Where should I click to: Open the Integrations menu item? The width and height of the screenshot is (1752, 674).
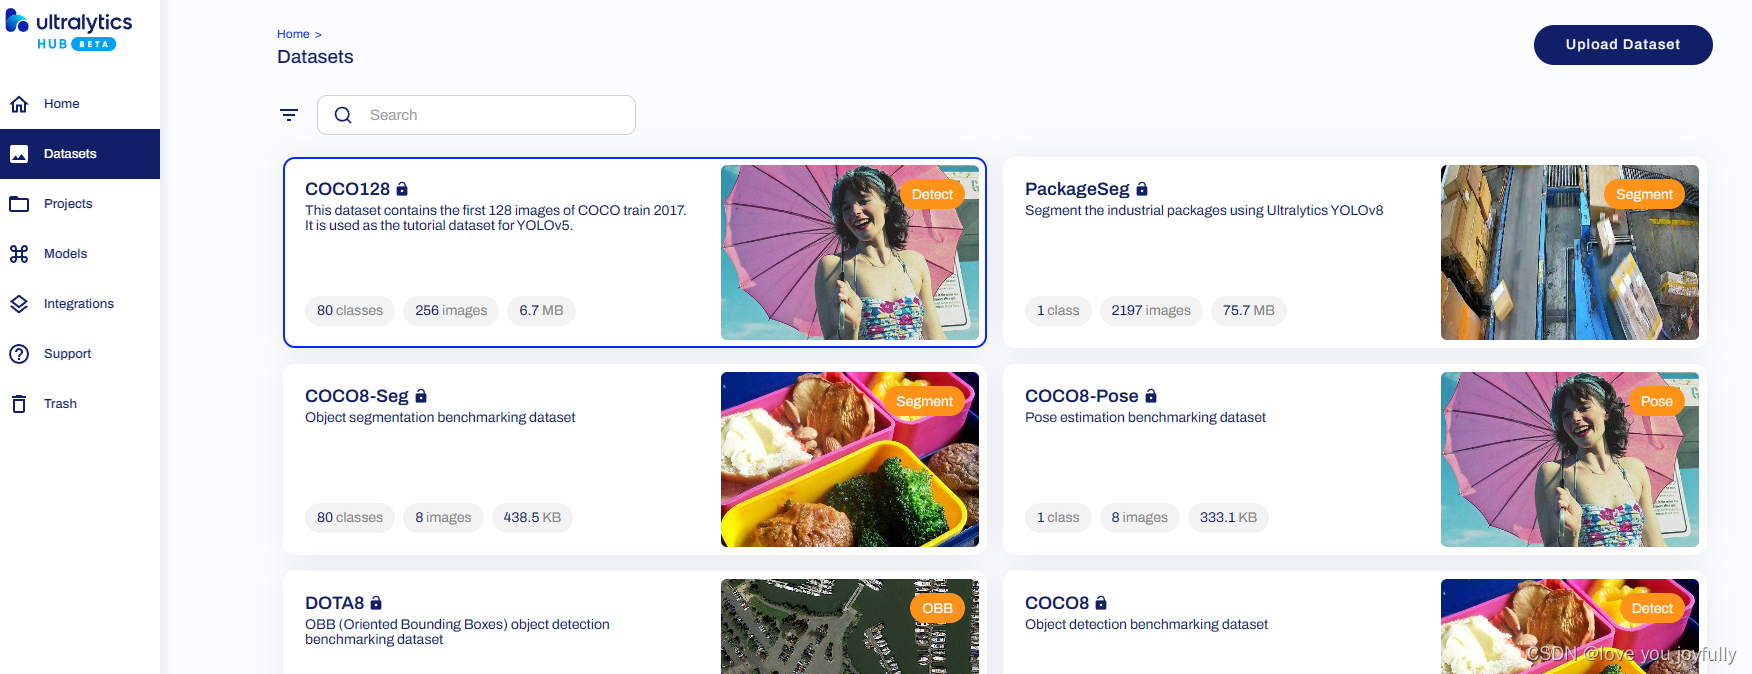[x=80, y=304]
